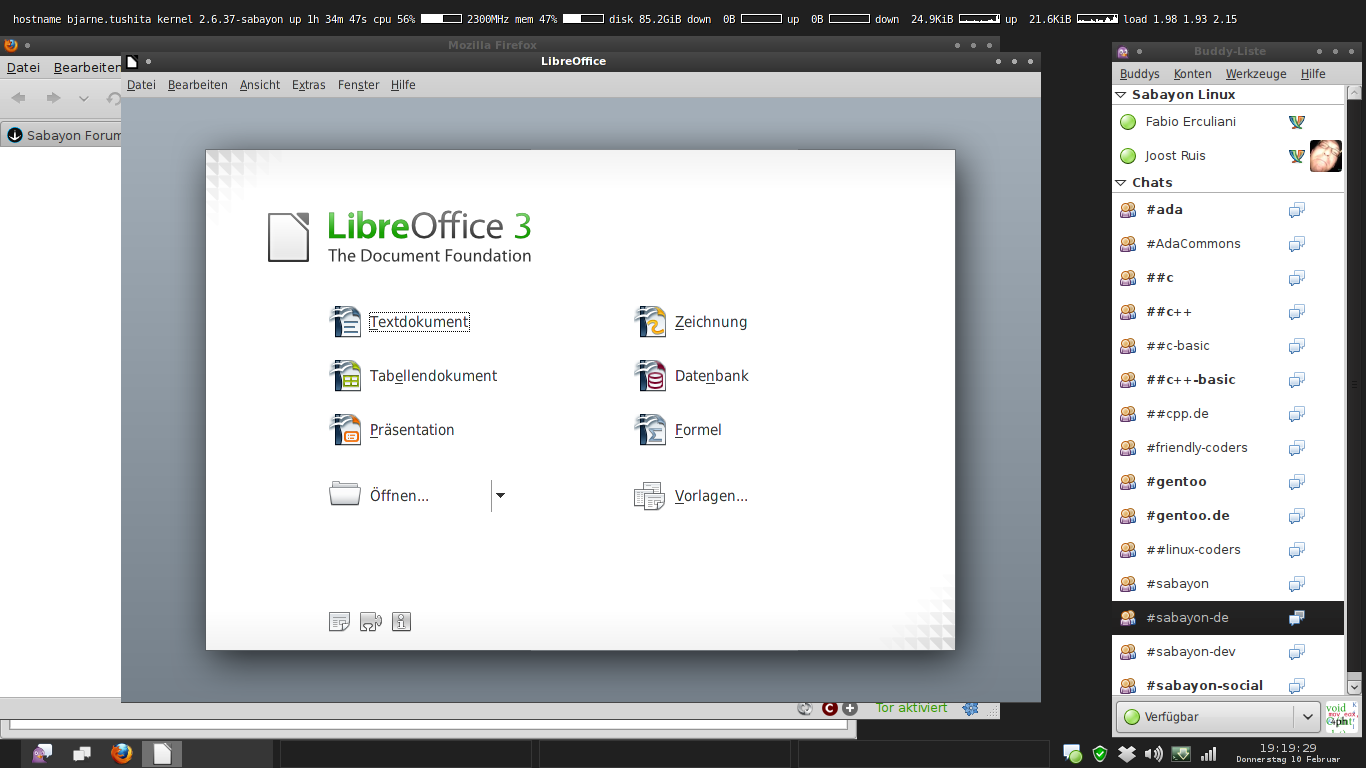Click chat bubble icon for #sabayon-dev

(1297, 652)
